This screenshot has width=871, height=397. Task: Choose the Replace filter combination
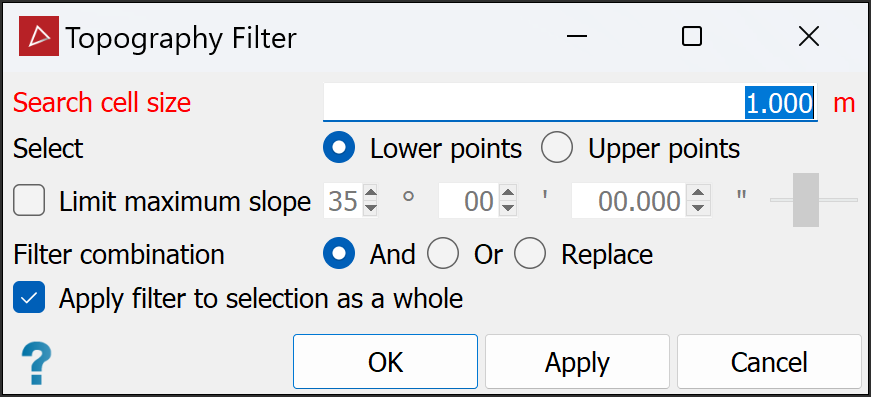click(530, 254)
